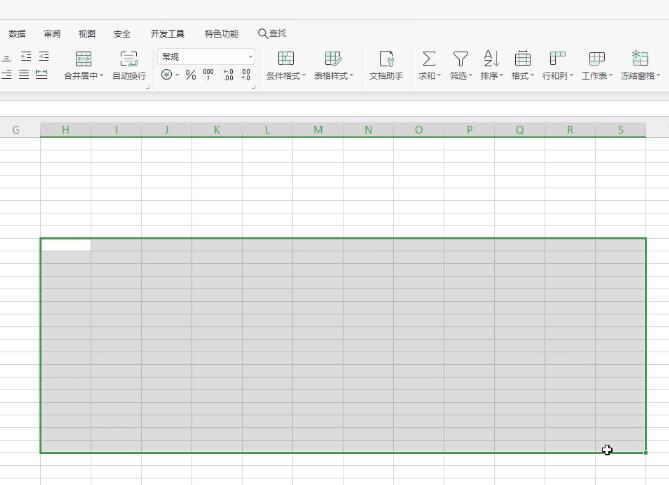Select column K header

217,130
